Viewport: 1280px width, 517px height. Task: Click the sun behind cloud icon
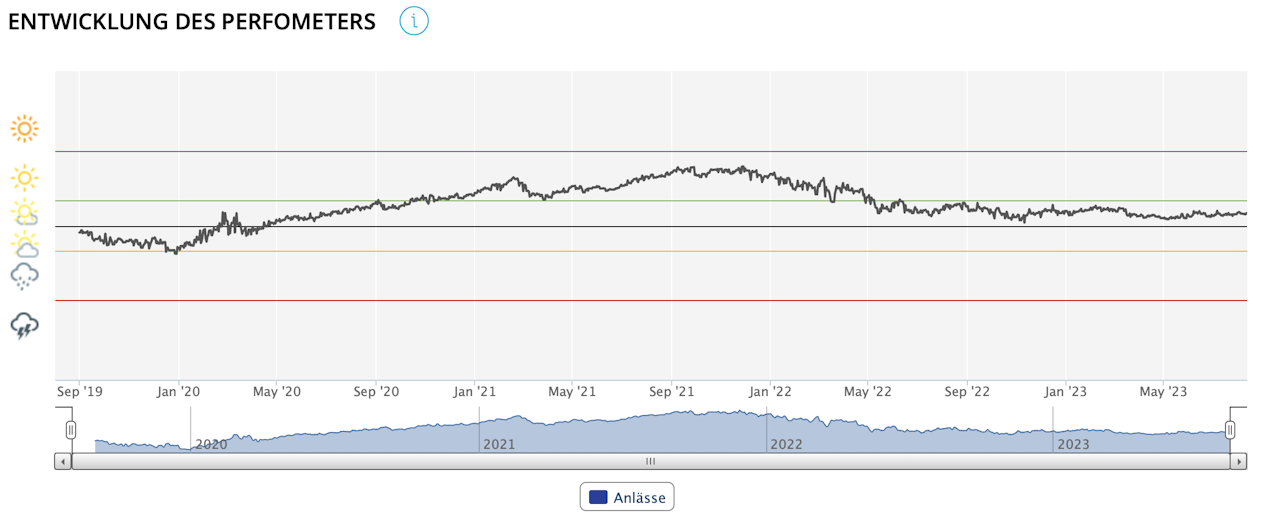(25, 243)
